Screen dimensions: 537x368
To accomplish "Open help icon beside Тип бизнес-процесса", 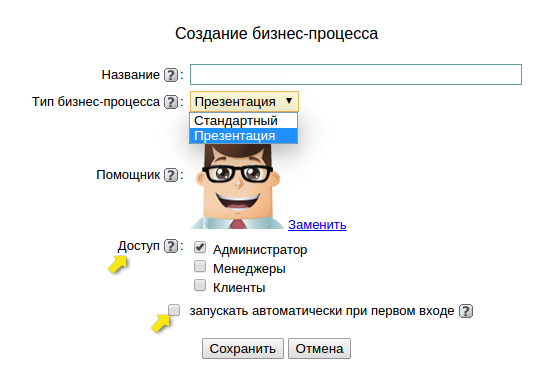I will [x=171, y=102].
